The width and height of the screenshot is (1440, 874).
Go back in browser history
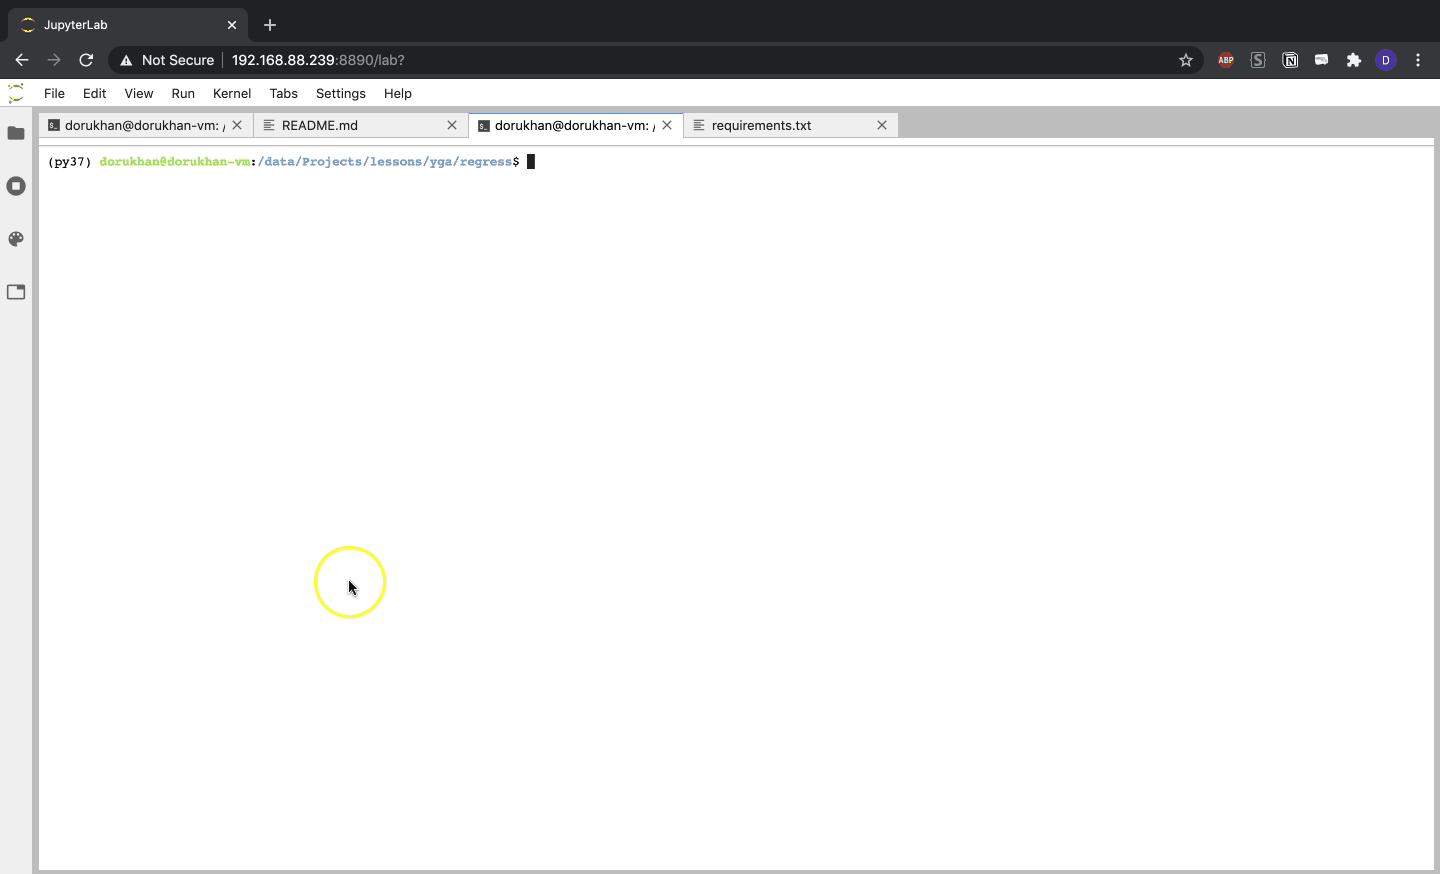[22, 60]
